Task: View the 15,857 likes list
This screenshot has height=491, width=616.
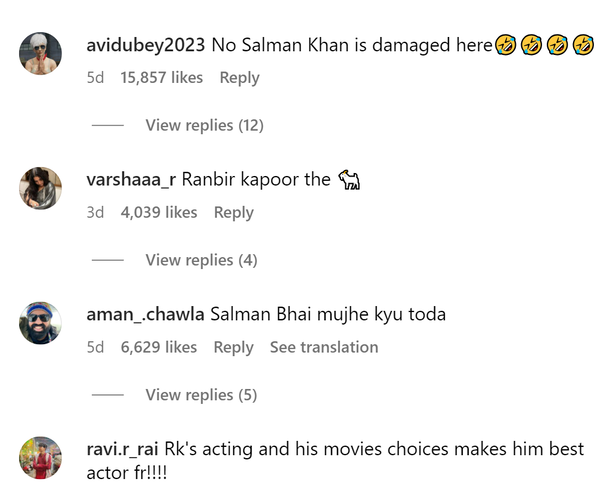Action: coord(162,78)
